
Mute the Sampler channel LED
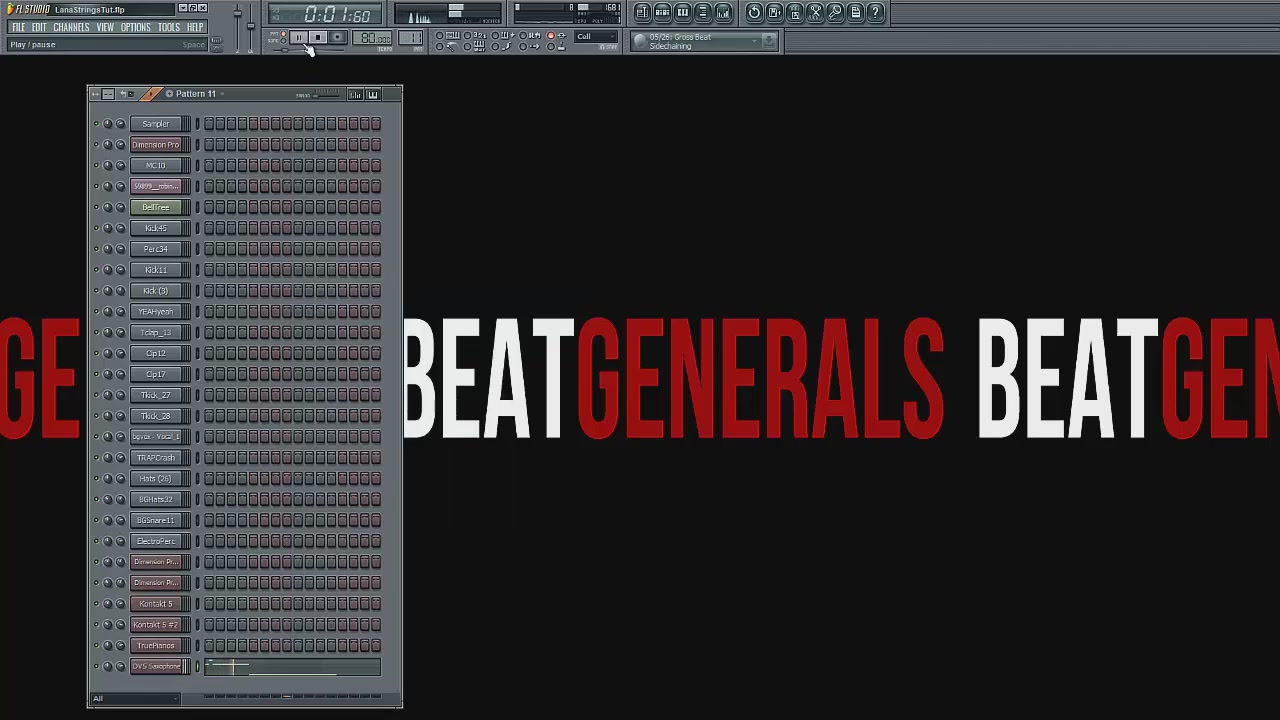click(x=97, y=124)
